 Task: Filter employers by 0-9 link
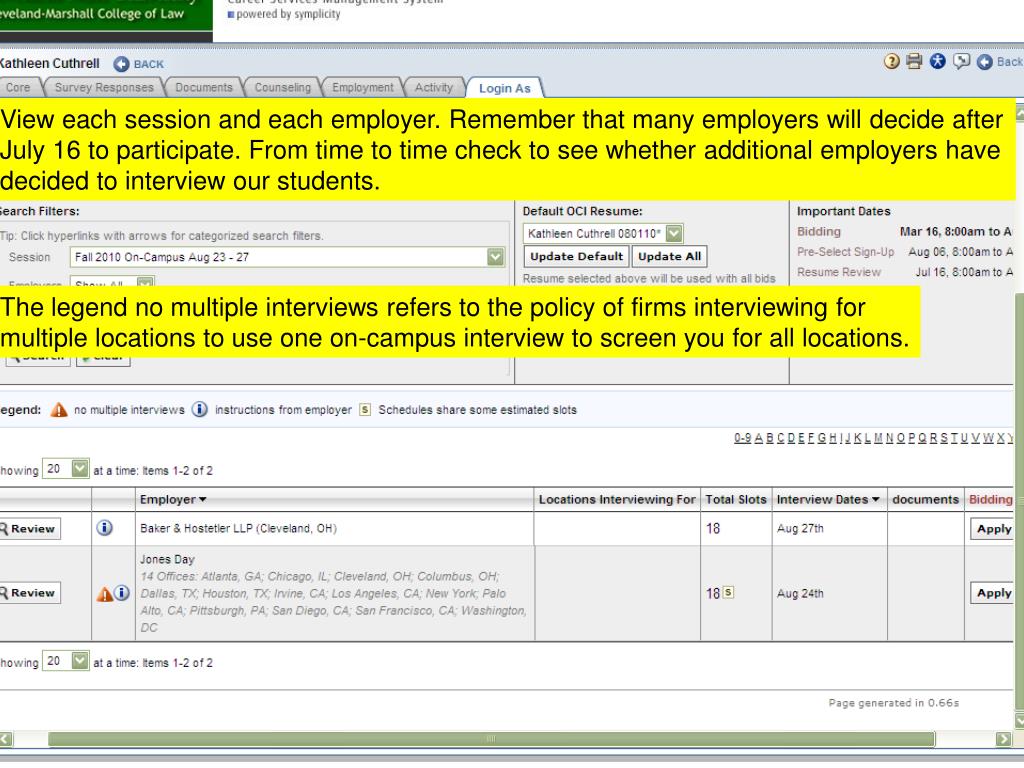743,438
